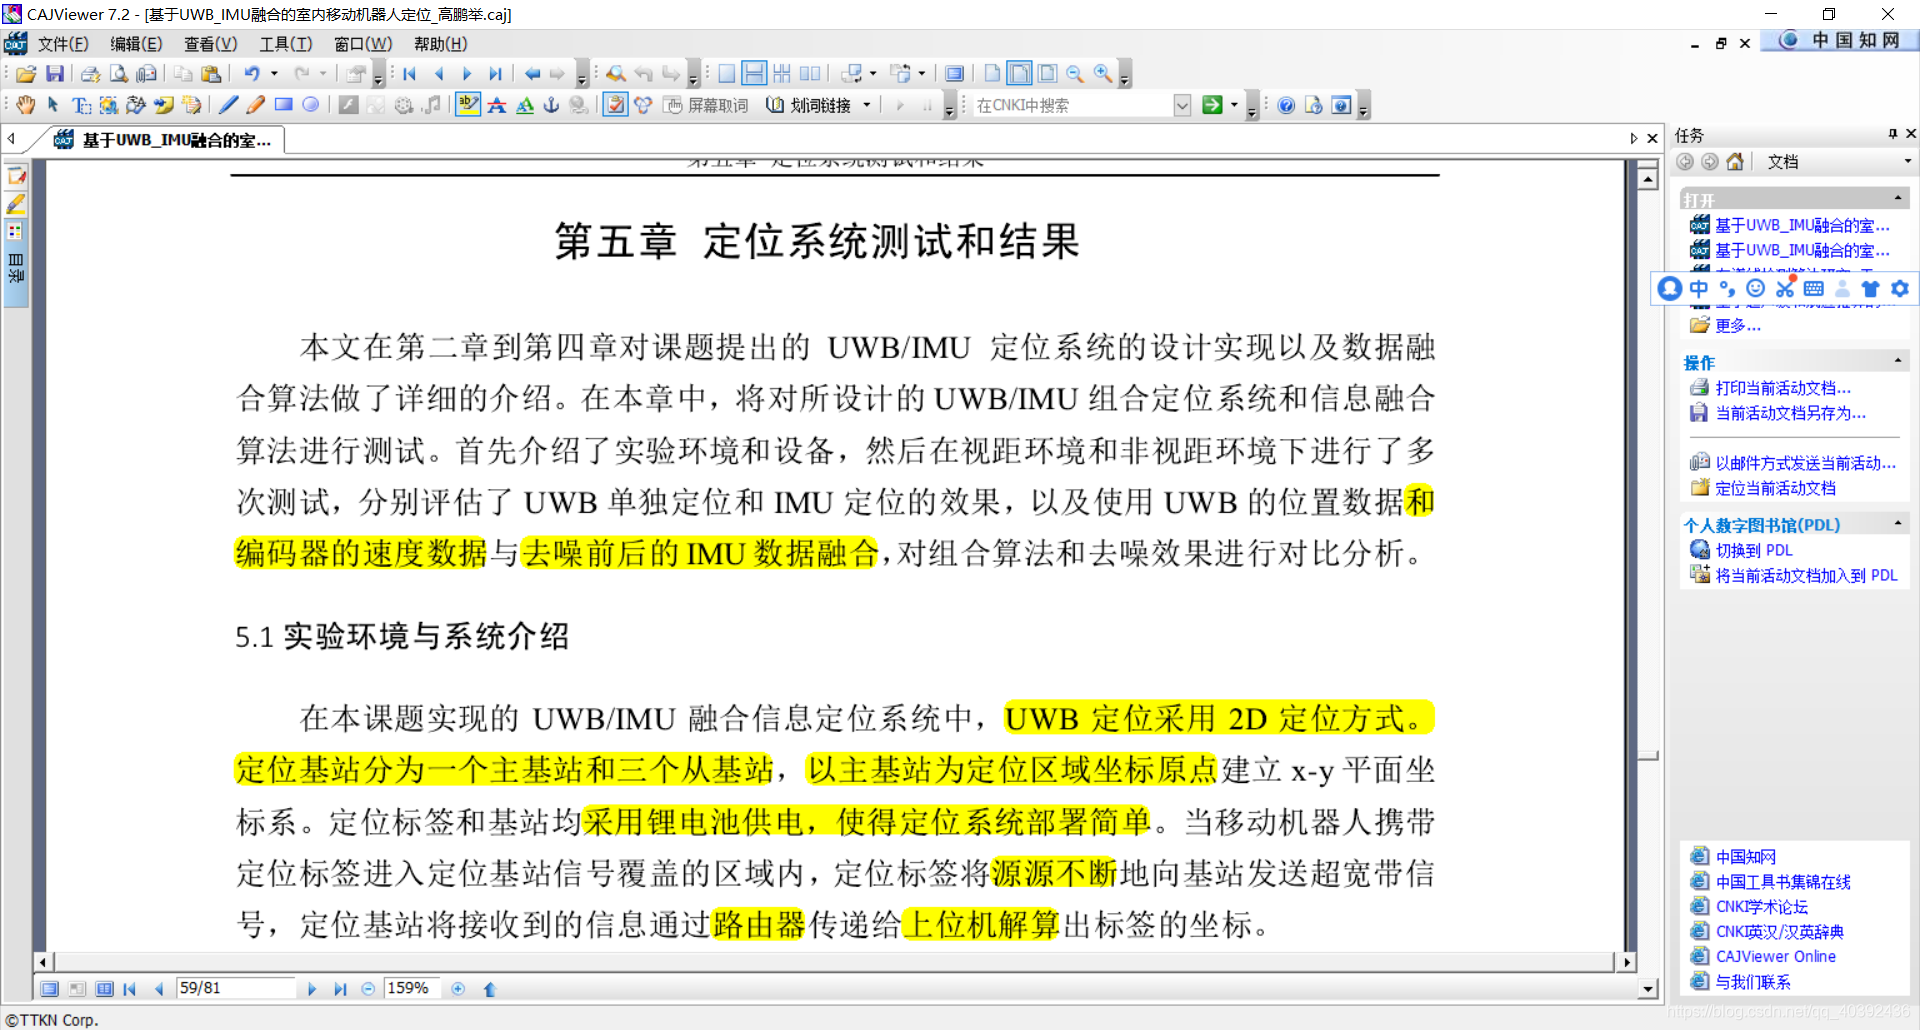Viewport: 1920px width, 1030px height.
Task: Expand the CNKI search box dropdown
Action: pos(1182,105)
